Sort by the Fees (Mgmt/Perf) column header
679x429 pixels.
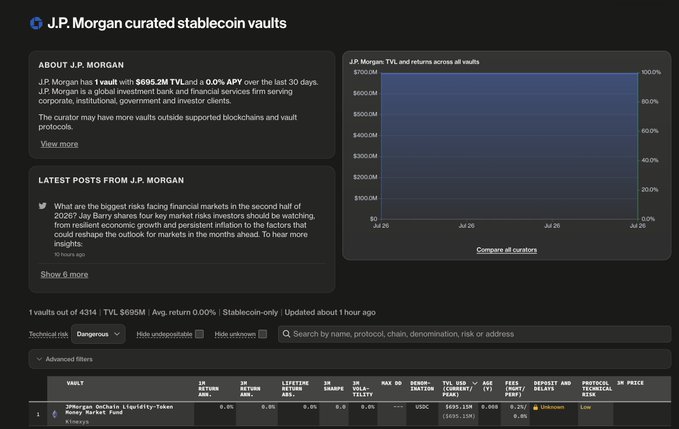point(515,389)
